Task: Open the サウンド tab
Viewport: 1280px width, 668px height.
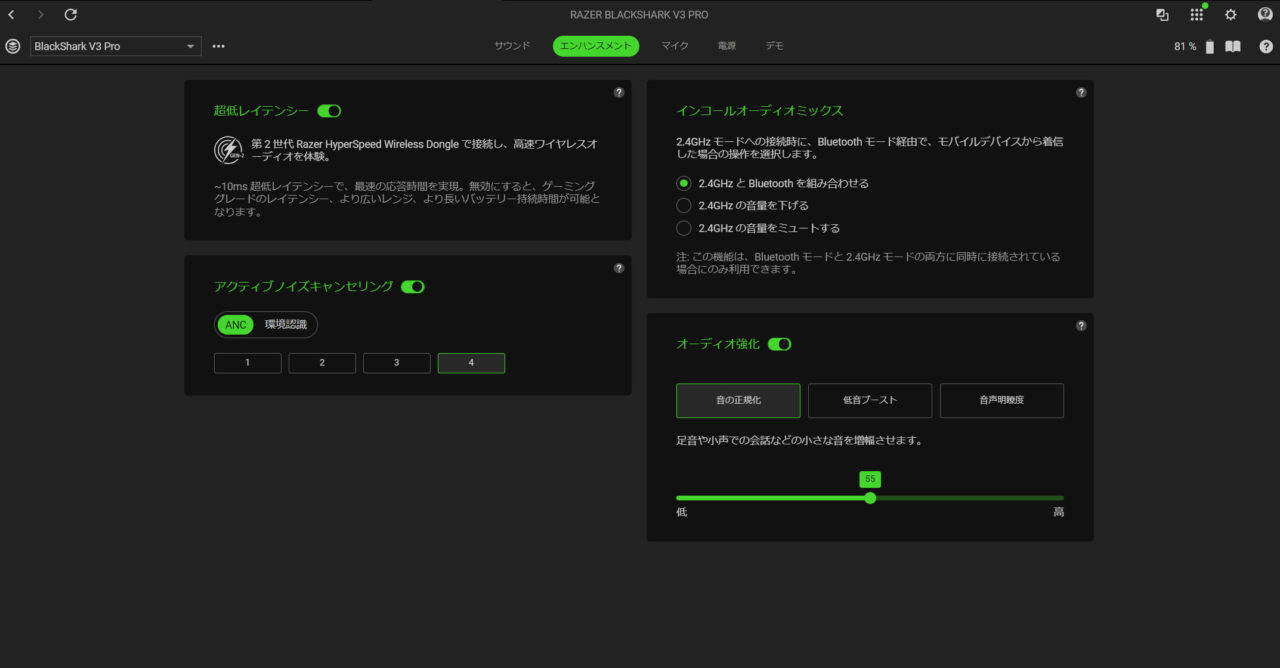Action: tap(512, 46)
